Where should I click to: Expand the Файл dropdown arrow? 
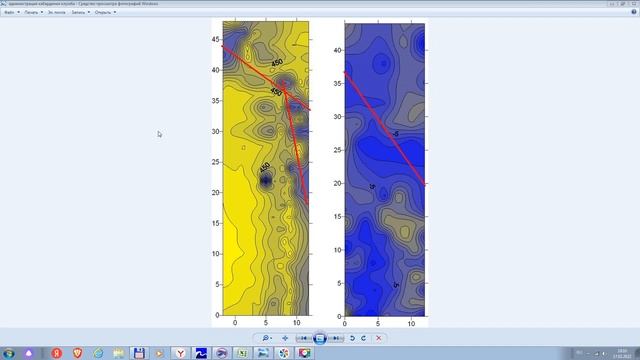(x=18, y=12)
